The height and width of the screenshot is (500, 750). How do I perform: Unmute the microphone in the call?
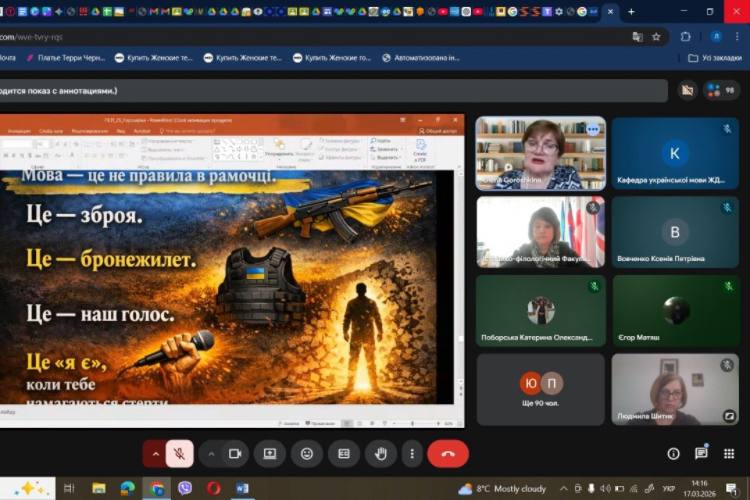click(x=180, y=453)
